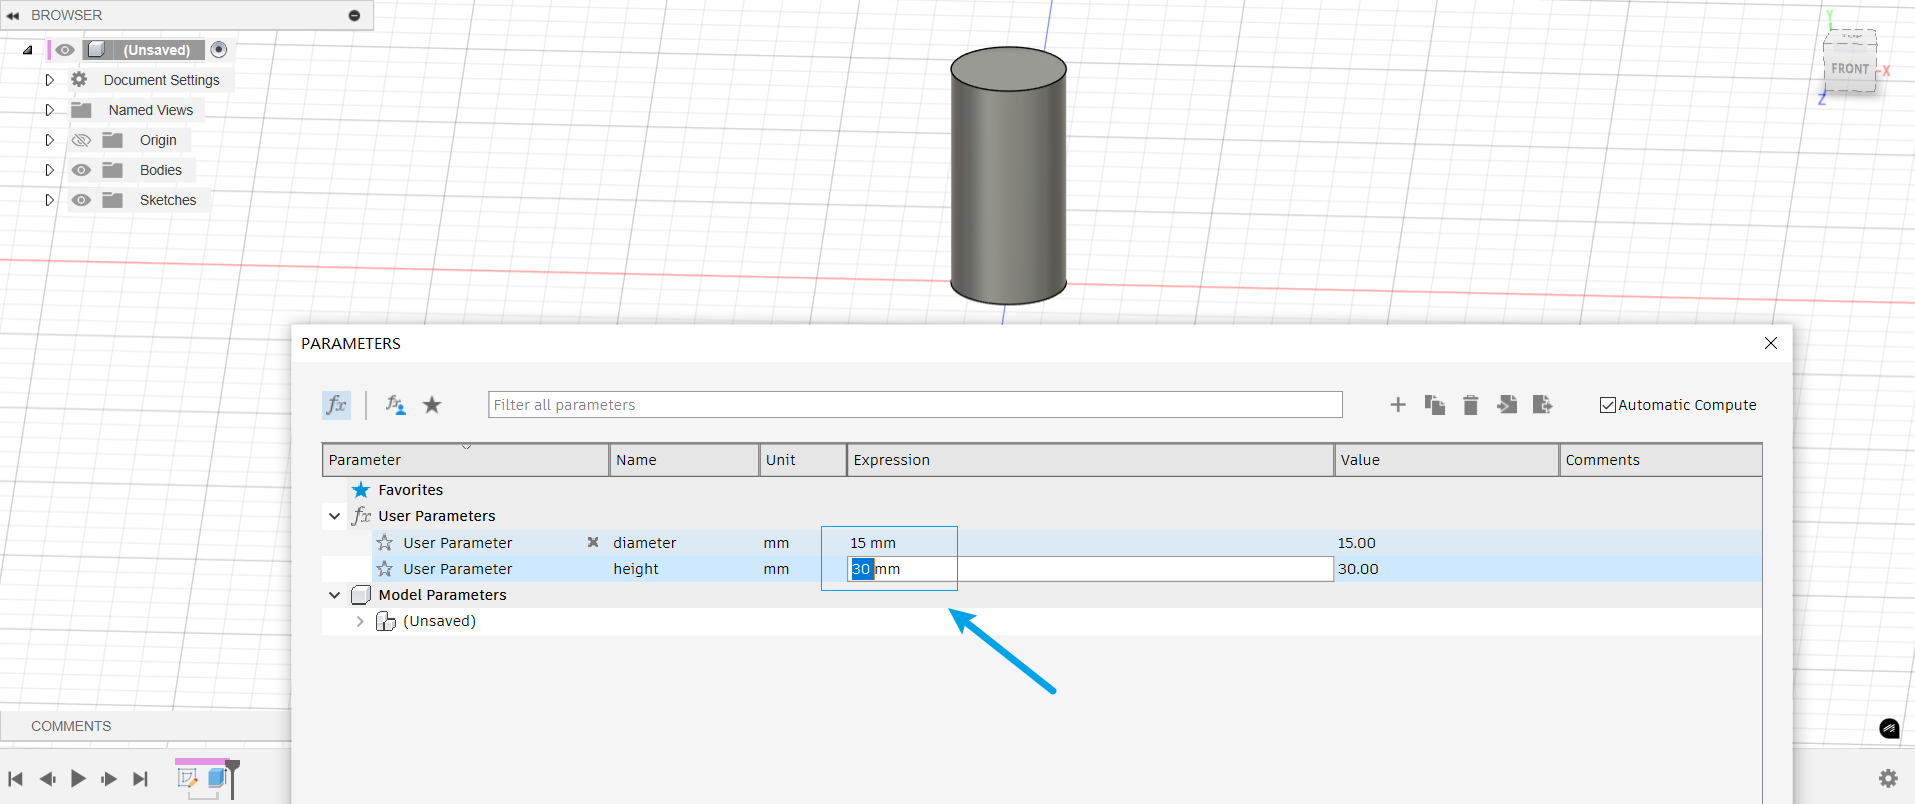The image size is (1915, 804).
Task: Show the hidden Origin folder
Action: [x=81, y=140]
